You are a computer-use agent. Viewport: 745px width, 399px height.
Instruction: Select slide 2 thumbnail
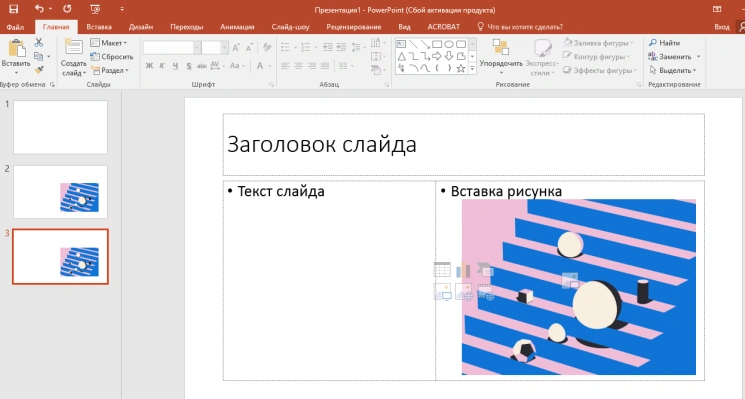(x=60, y=192)
